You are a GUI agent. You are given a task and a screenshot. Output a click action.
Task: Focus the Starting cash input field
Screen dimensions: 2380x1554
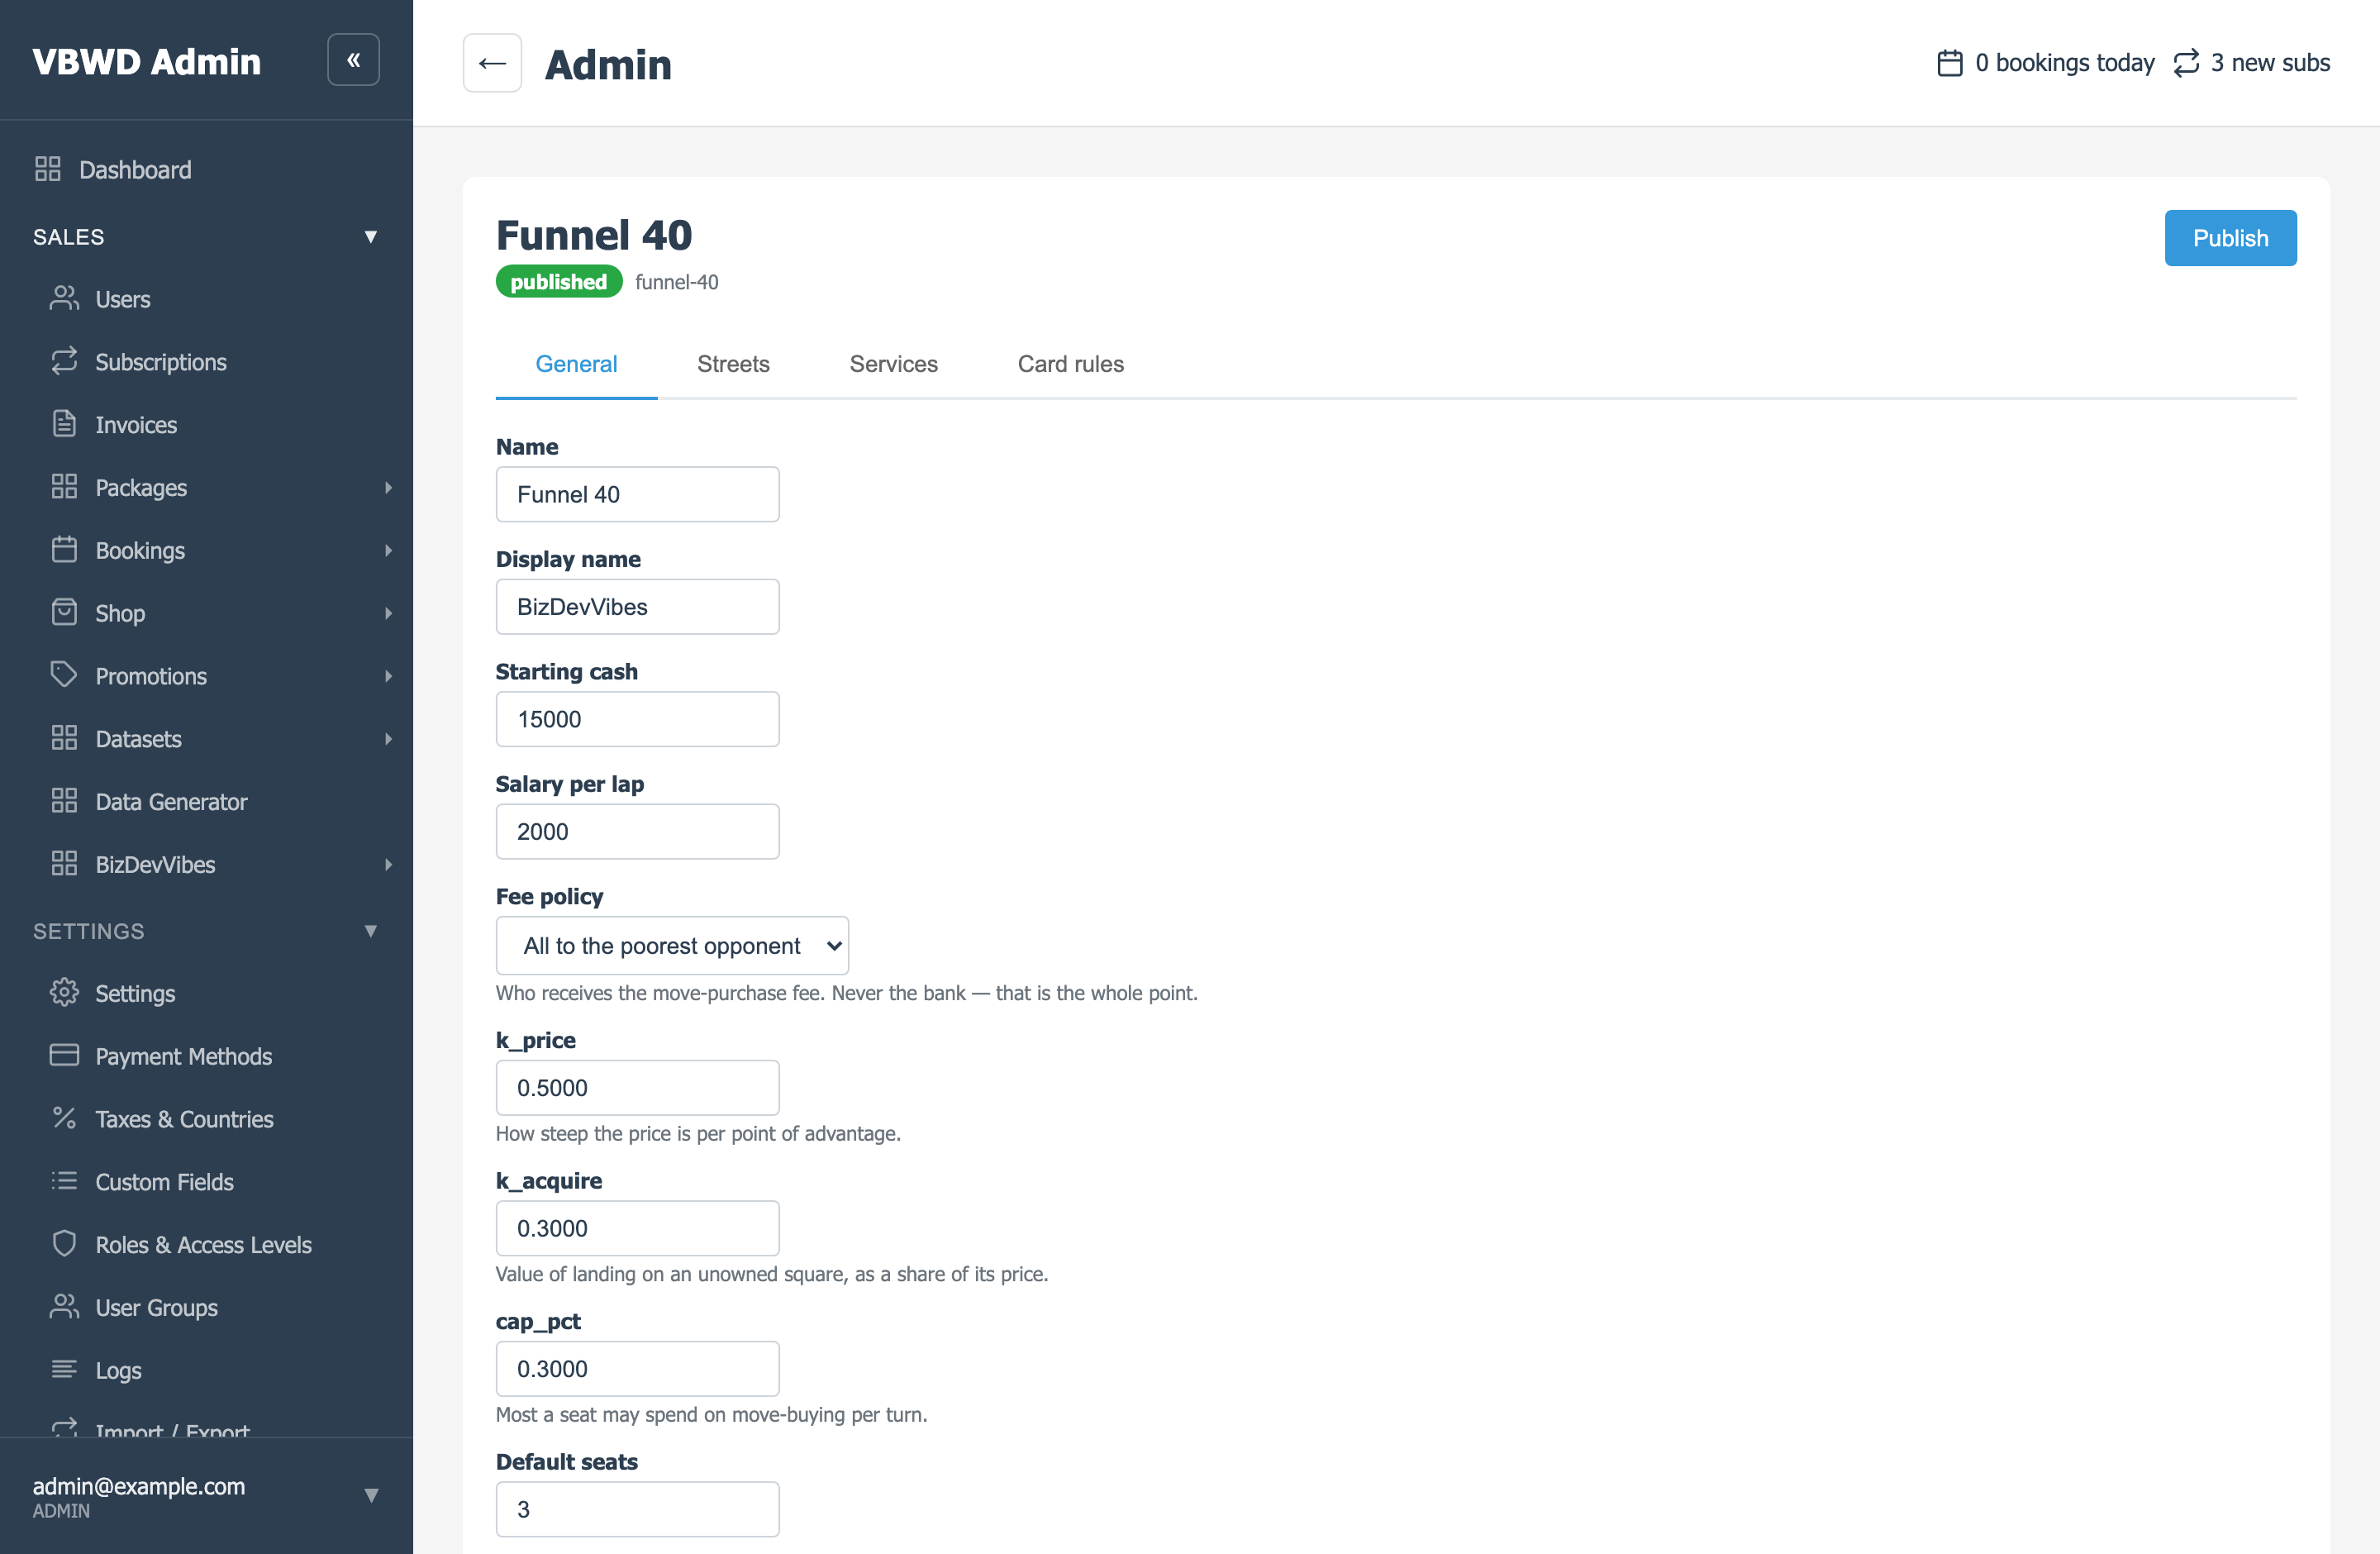[x=637, y=719]
